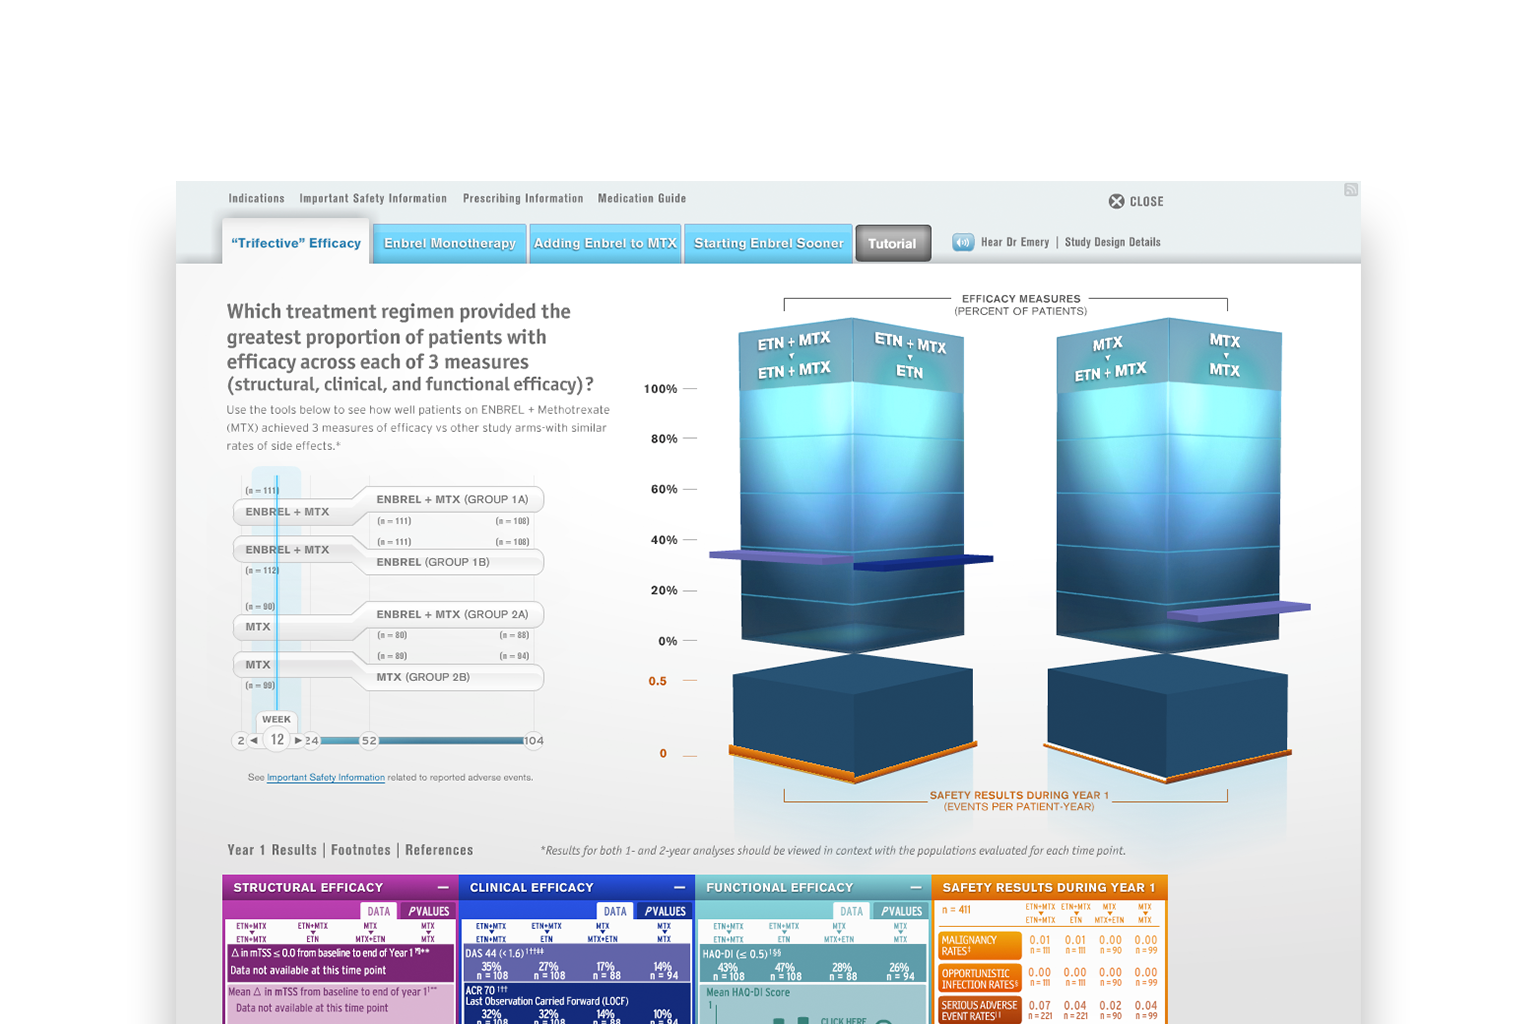Click Serious Adverse Event Rates label
Viewport: 1536px width, 1024px height.
click(x=979, y=1010)
